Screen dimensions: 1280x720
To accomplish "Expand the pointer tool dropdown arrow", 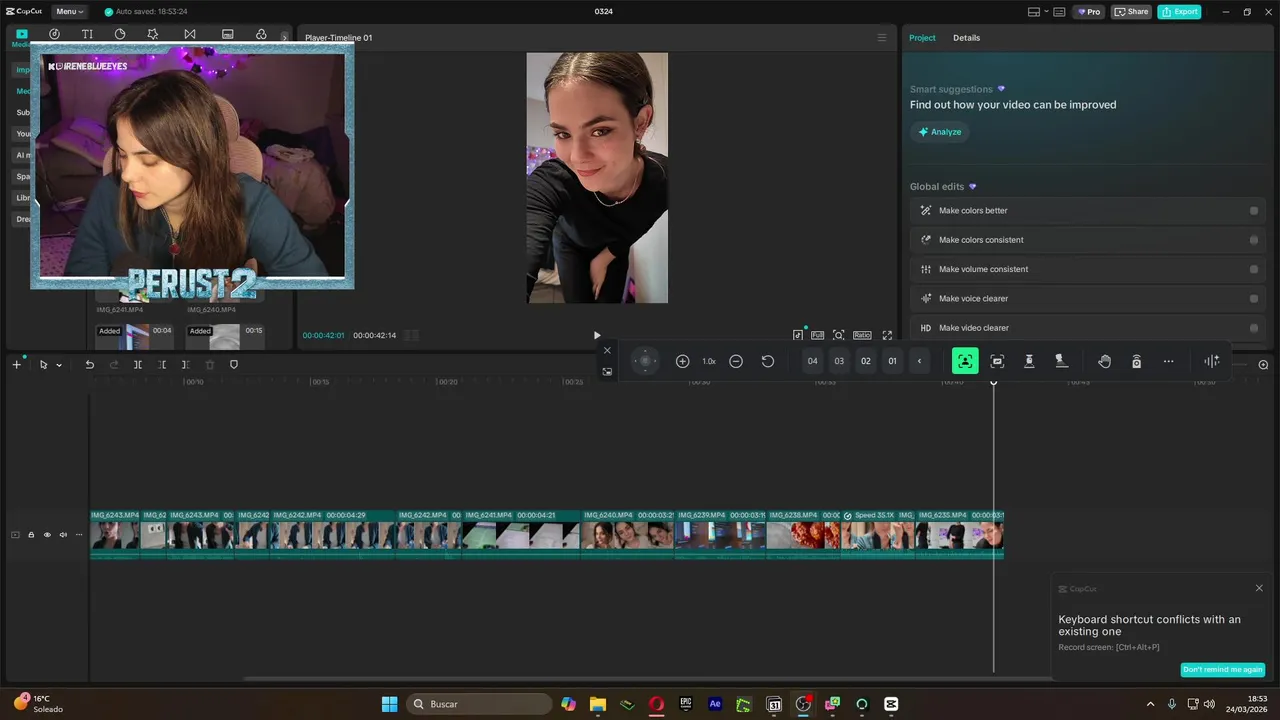I will (x=59, y=365).
